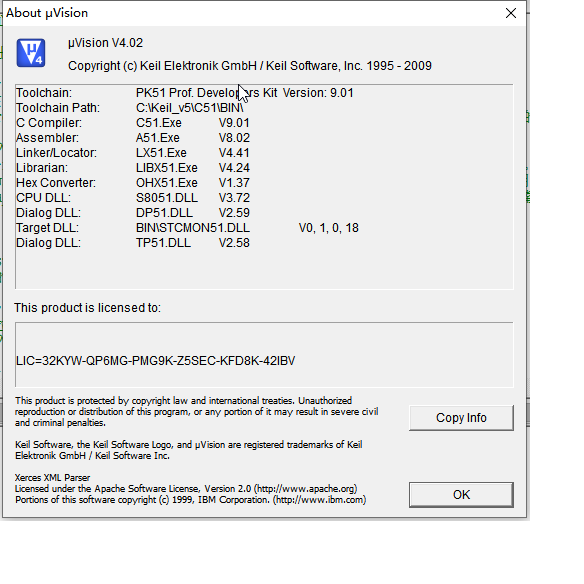Image resolution: width=584 pixels, height=584 pixels.
Task: Click version 'V0, 1, 0, 18' text
Action: click(328, 228)
